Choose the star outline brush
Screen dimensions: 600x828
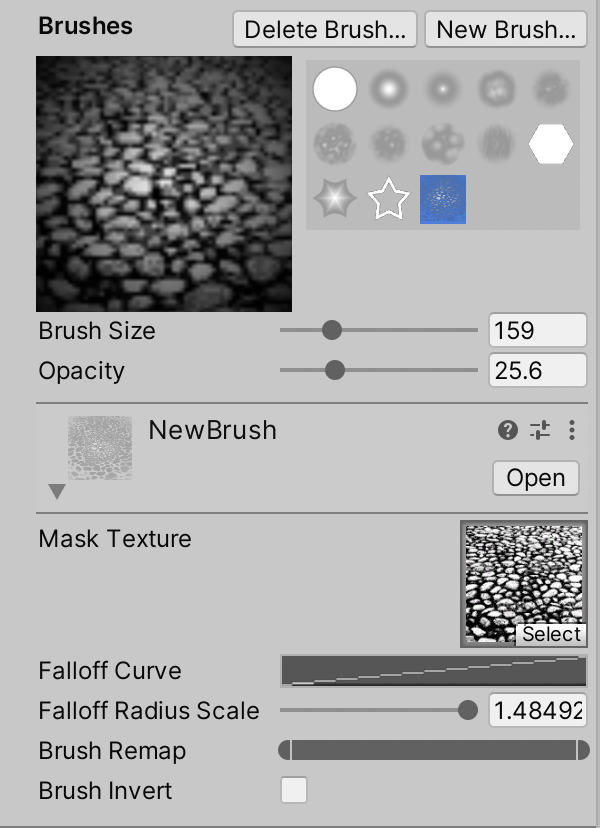coord(389,199)
